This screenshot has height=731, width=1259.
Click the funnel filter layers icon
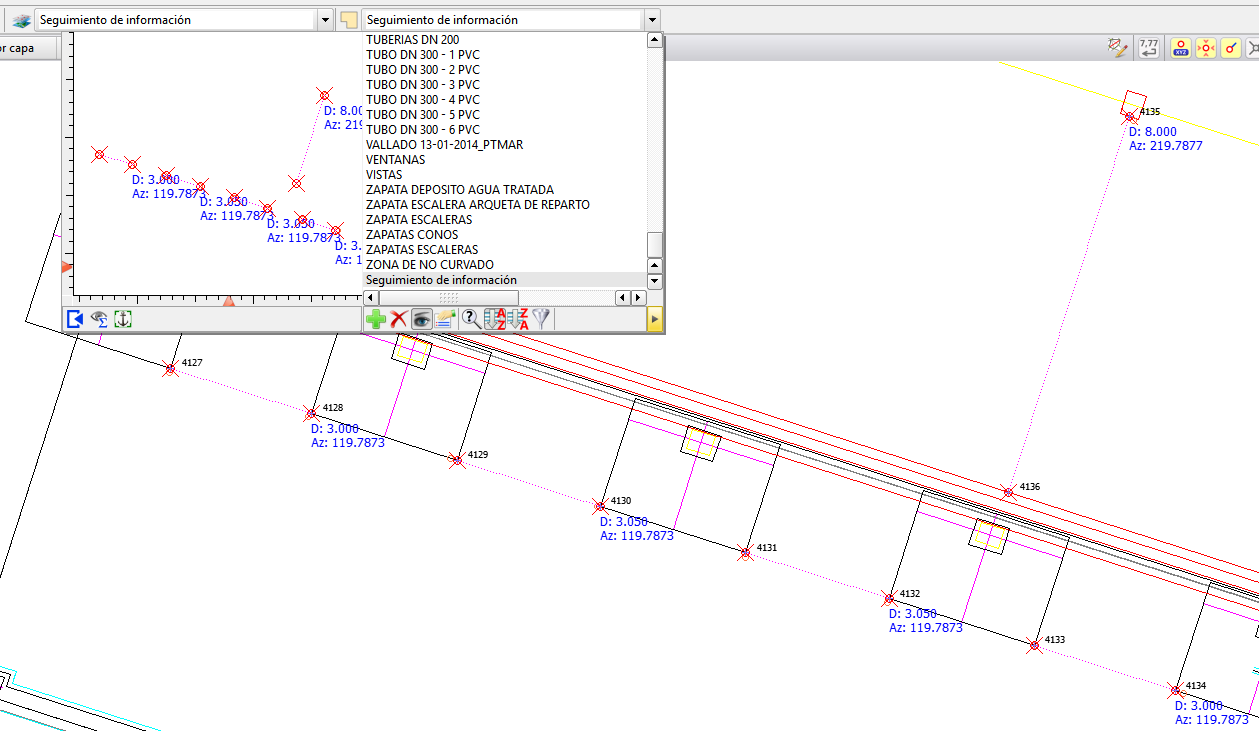pos(541,319)
